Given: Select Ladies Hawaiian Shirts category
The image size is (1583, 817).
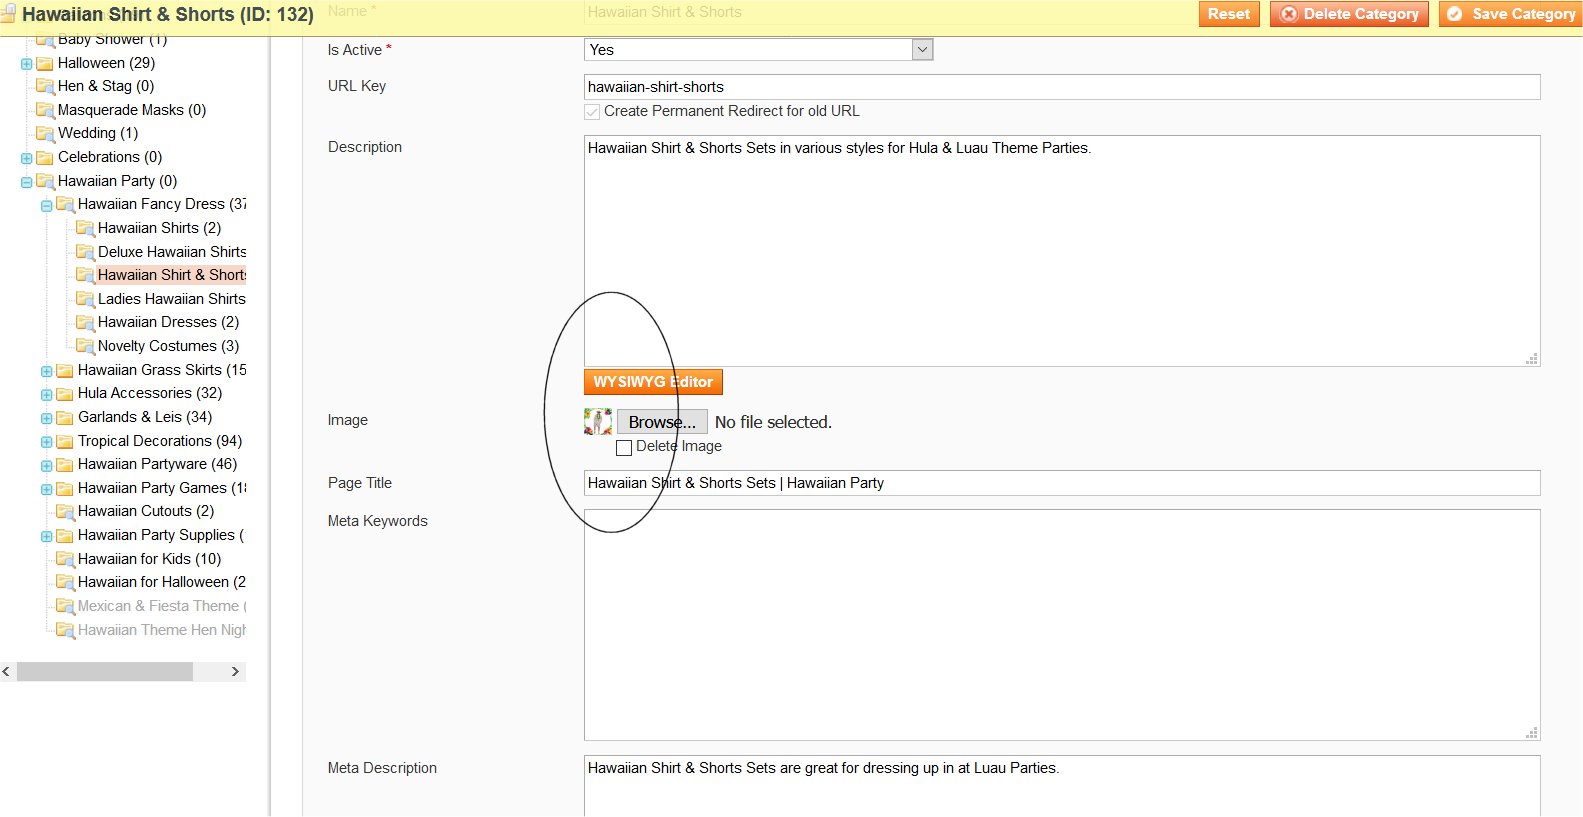Looking at the screenshot, I should [x=171, y=299].
